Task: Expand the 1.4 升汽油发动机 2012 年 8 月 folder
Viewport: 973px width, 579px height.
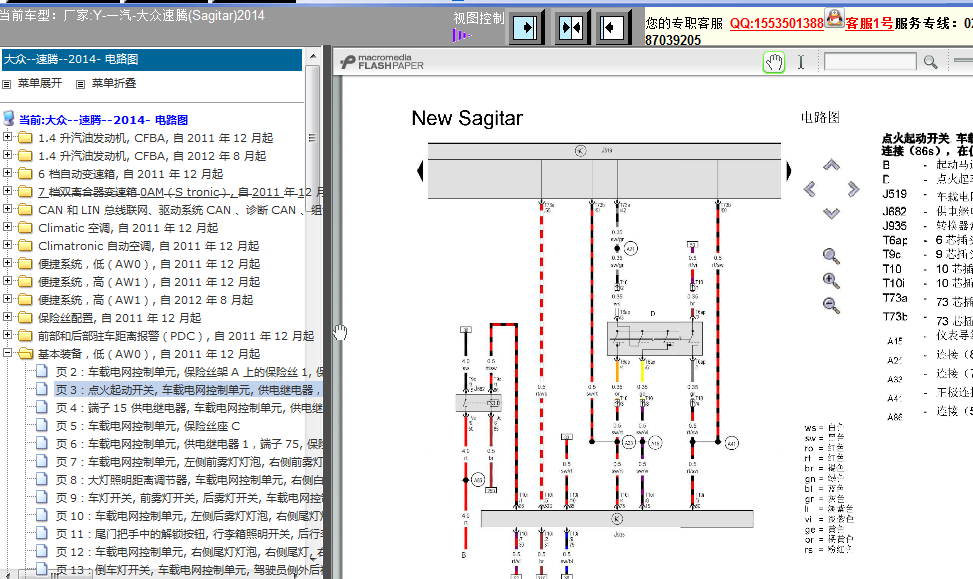Action: [7, 155]
